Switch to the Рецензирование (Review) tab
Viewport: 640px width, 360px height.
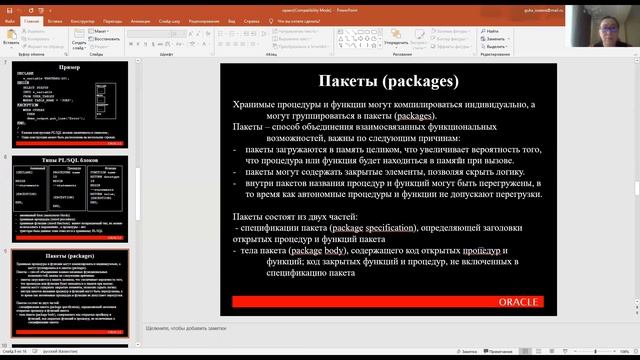point(204,21)
